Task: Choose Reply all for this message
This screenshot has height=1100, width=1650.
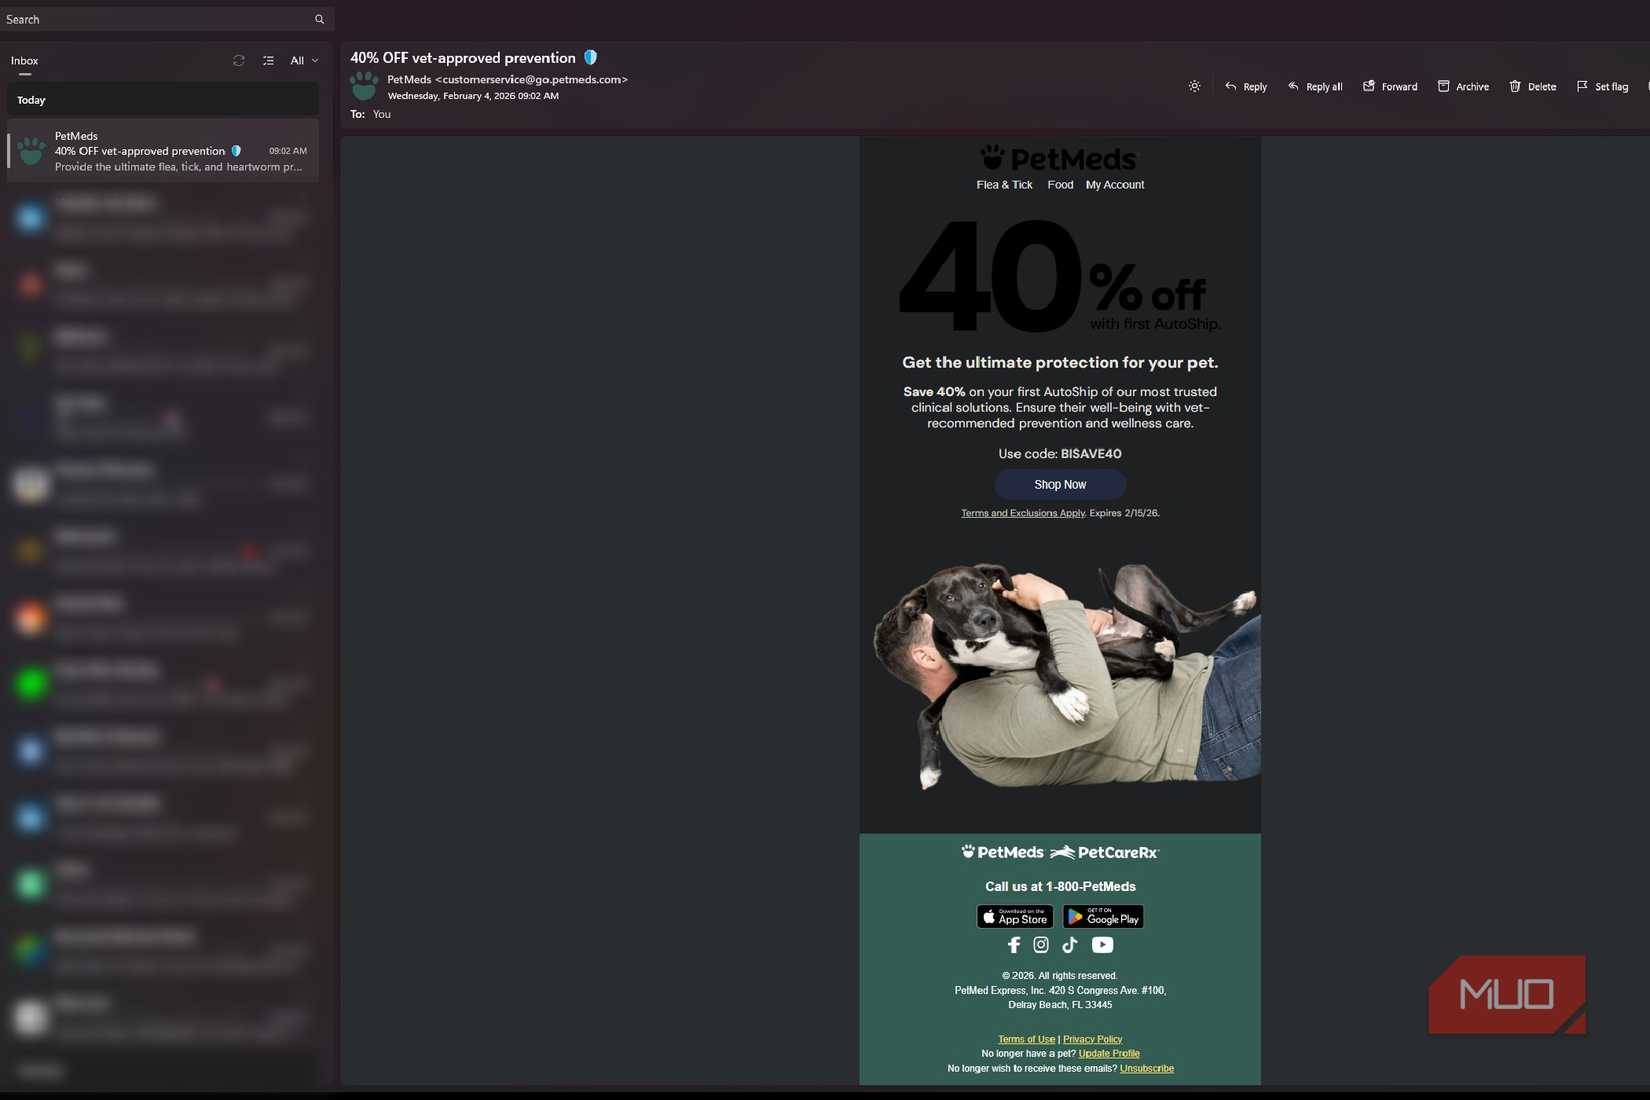Action: 1315,87
